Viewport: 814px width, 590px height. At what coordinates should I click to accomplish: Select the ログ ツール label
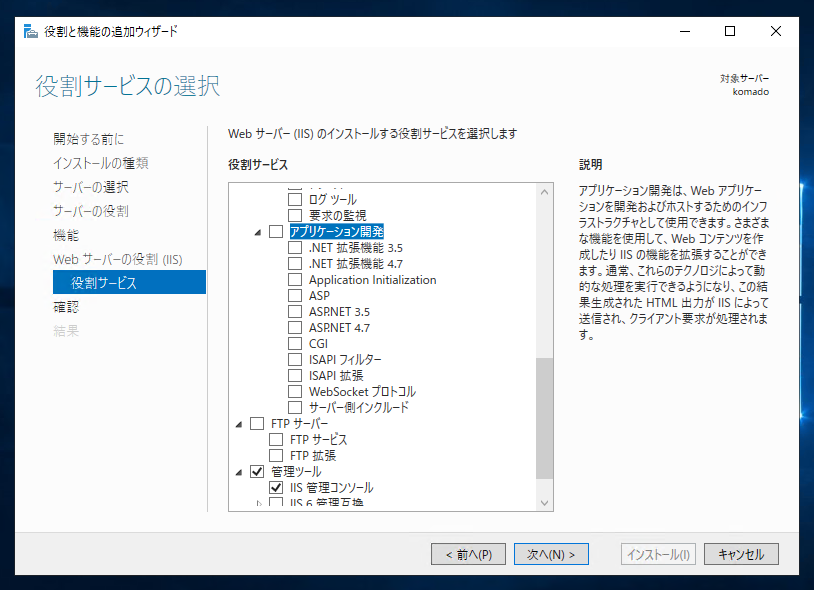pos(333,199)
